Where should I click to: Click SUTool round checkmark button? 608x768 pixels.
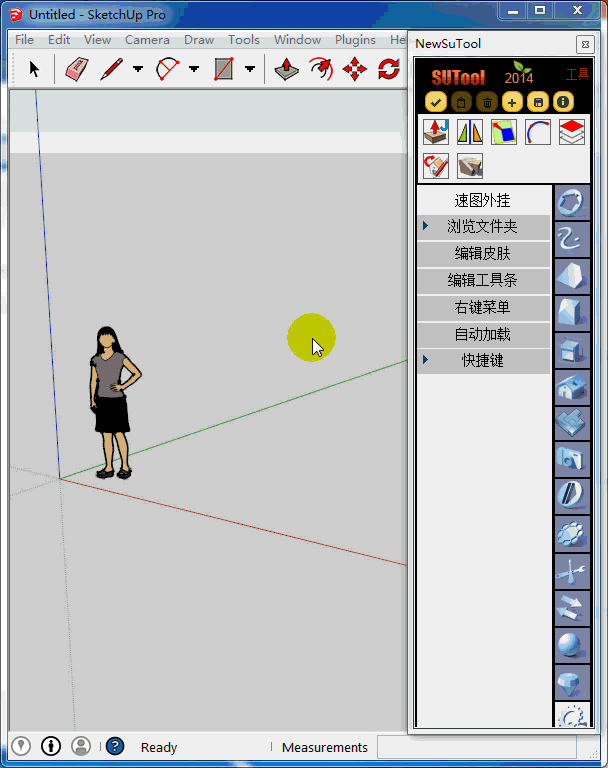tap(436, 102)
